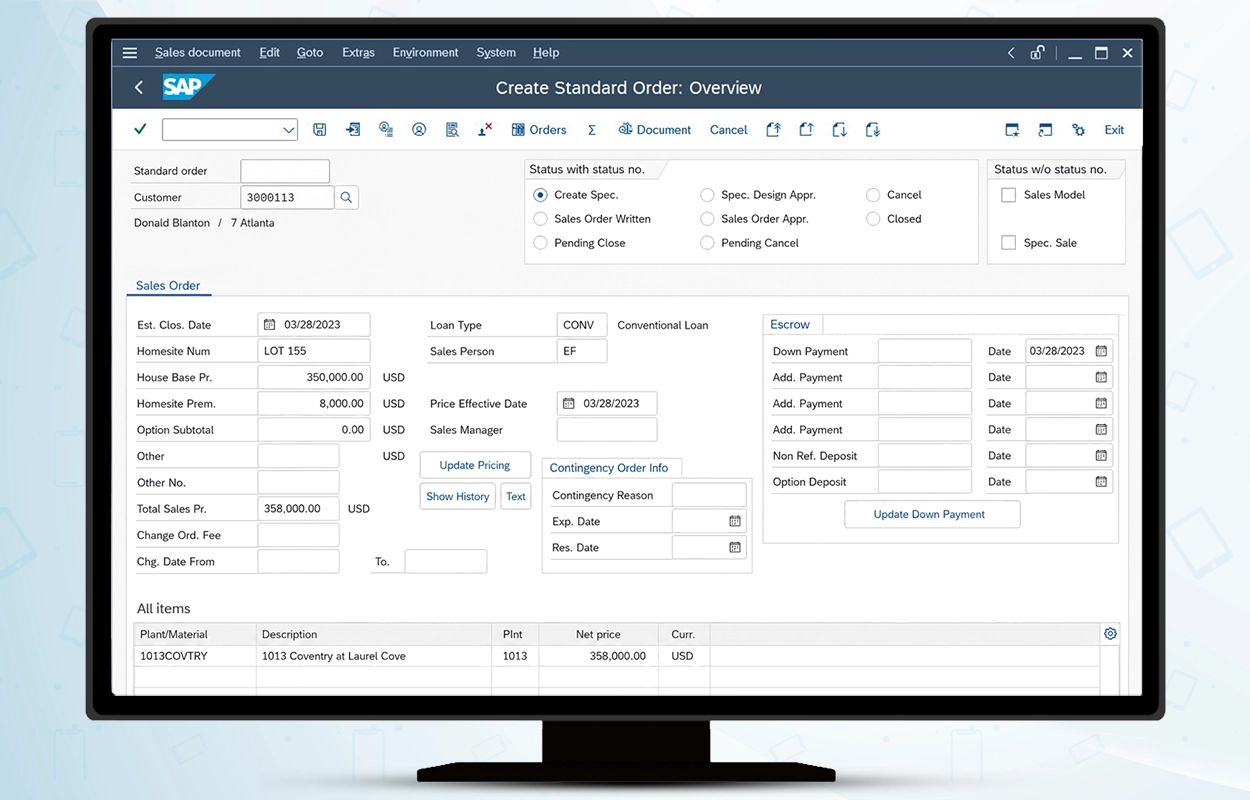This screenshot has height=800, width=1250.
Task: Select the Cancel status radio button
Action: [x=873, y=195]
